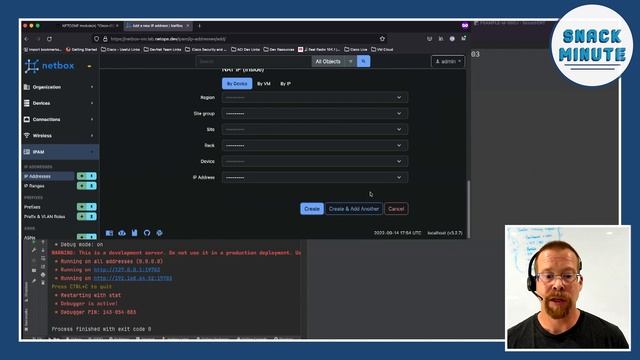Open the docs icon in the NetBox footer
This screenshot has width=640, height=360.
[x=109, y=233]
